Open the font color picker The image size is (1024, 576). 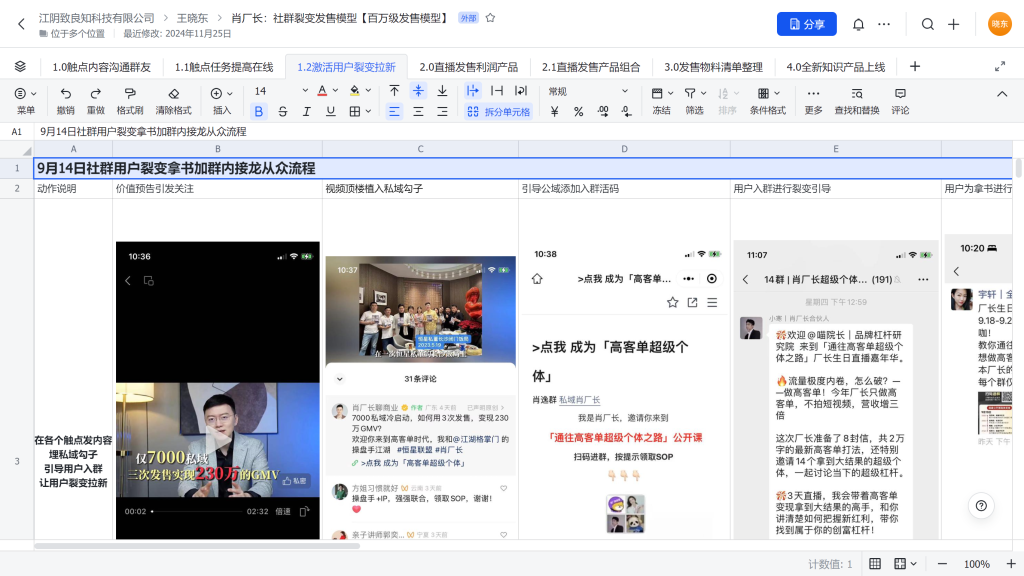(x=327, y=91)
